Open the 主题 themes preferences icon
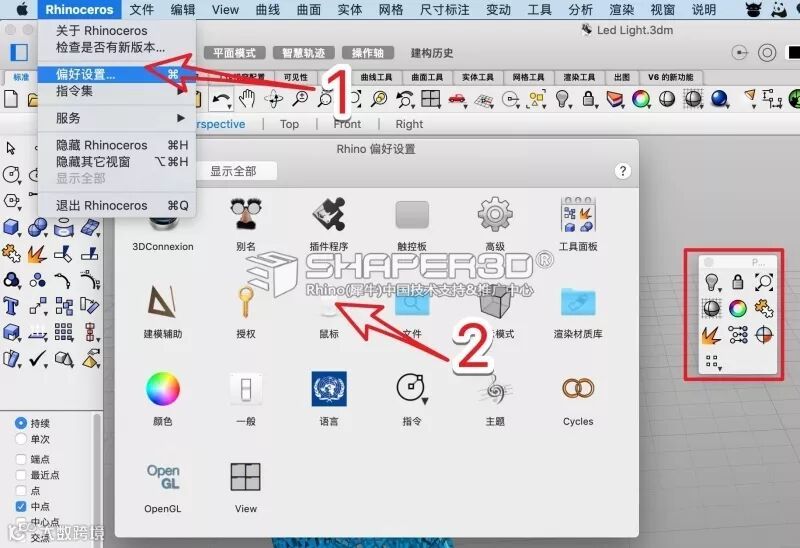800x548 pixels. pyautogui.click(x=495, y=390)
